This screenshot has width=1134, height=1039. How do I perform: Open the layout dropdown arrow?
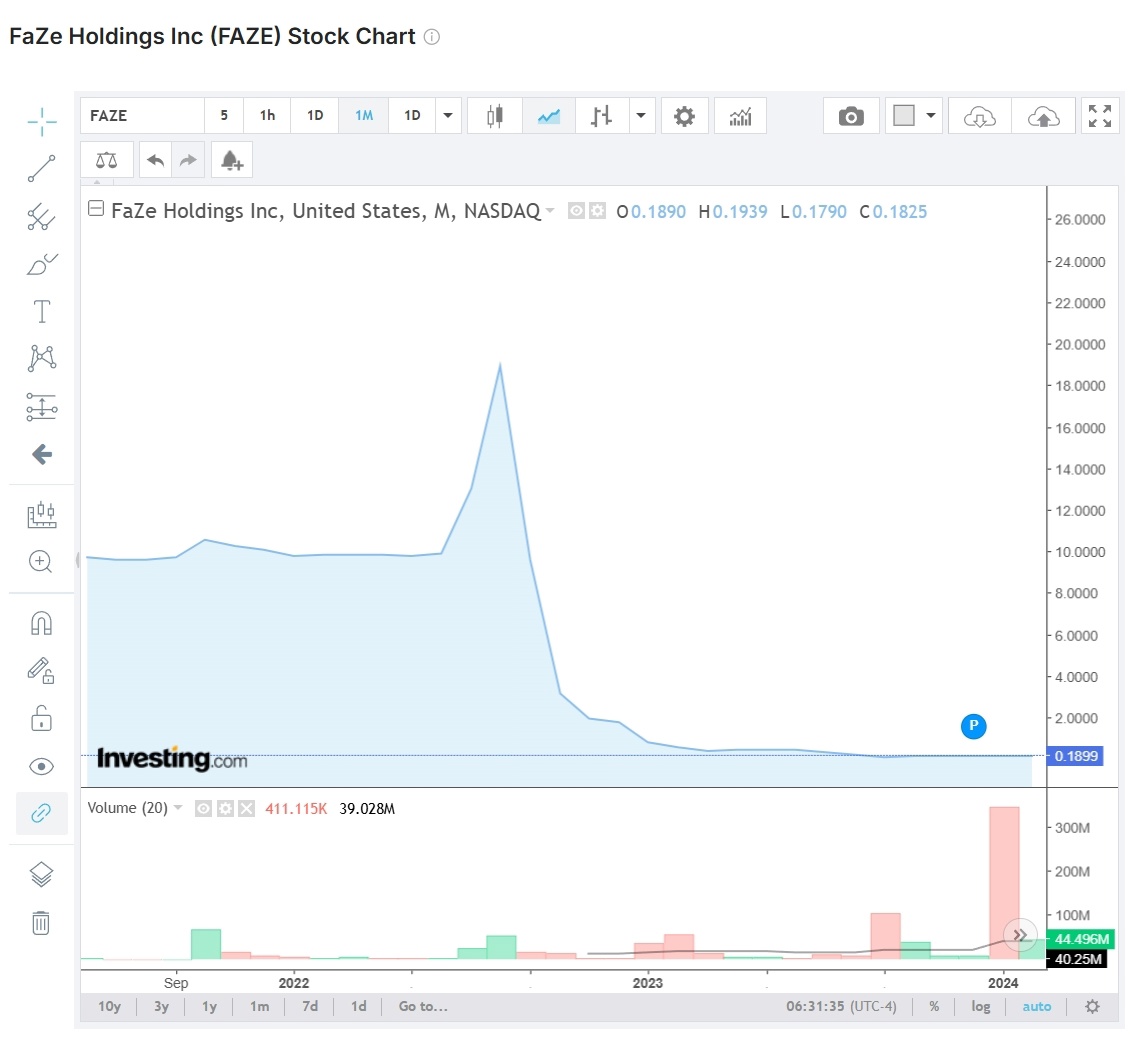click(x=932, y=116)
